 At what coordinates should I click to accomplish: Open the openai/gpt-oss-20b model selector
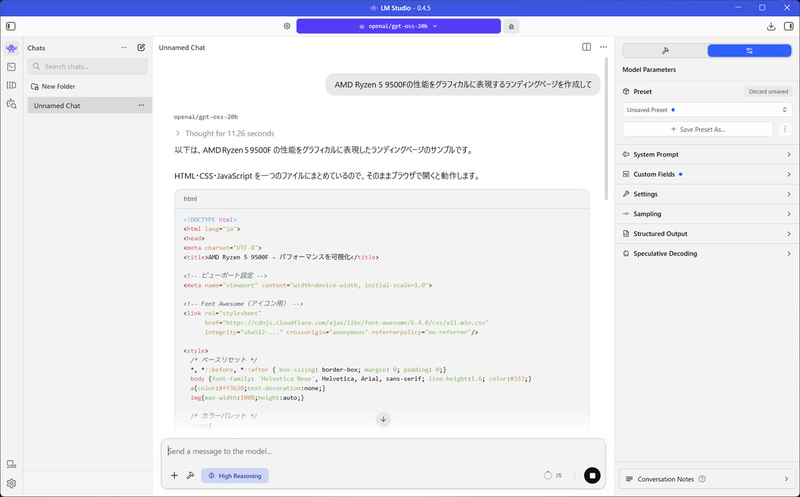pos(398,26)
